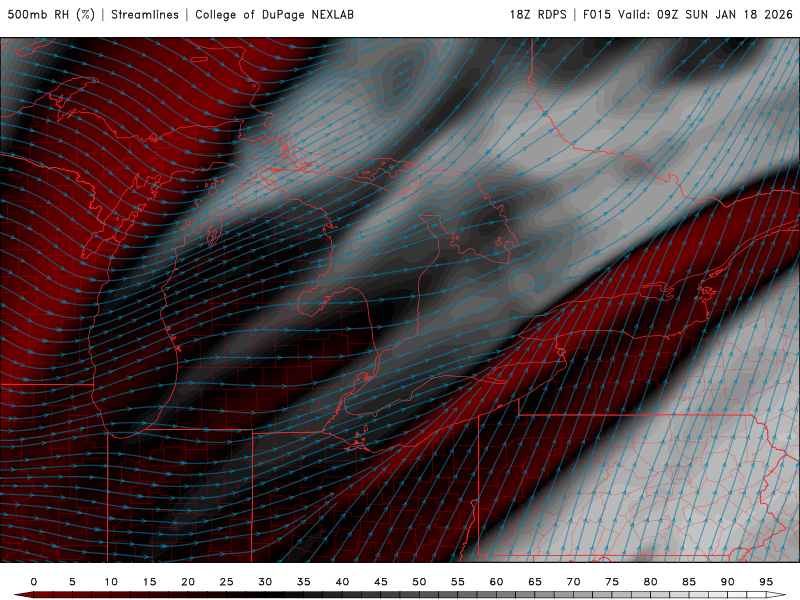The height and width of the screenshot is (600, 800).
Task: Click the '90' color scale label
Action: click(x=728, y=582)
